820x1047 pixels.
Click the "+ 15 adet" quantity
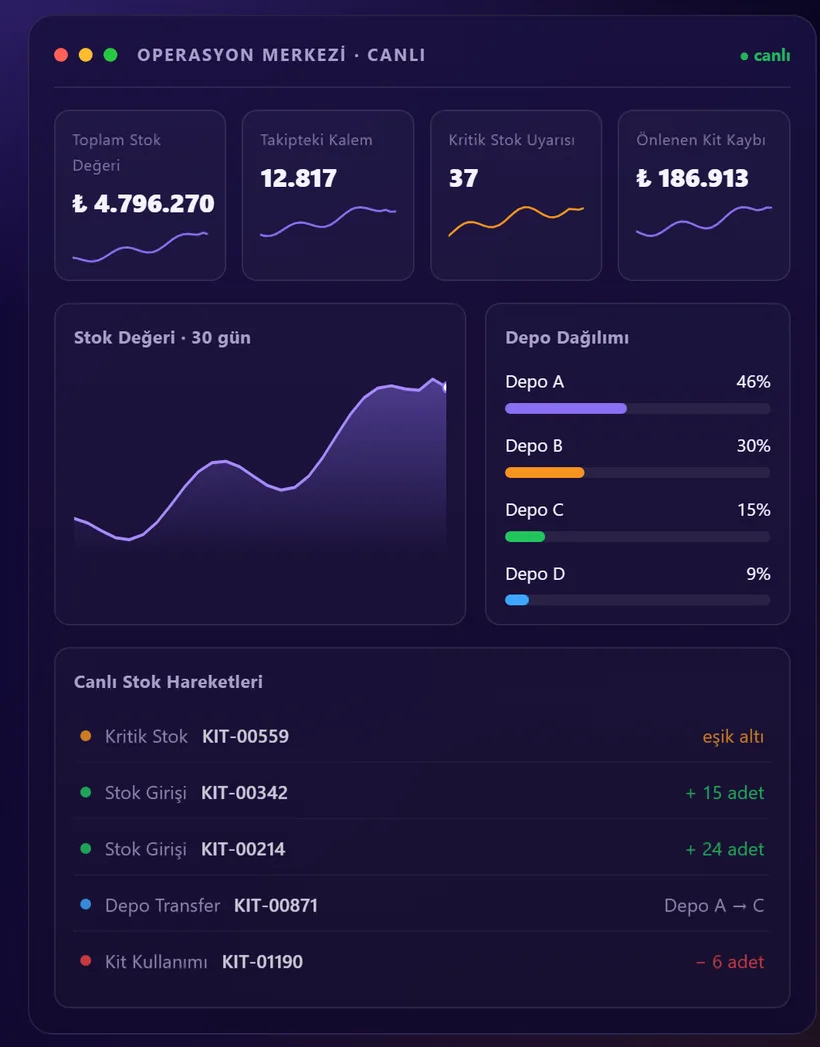tap(725, 793)
